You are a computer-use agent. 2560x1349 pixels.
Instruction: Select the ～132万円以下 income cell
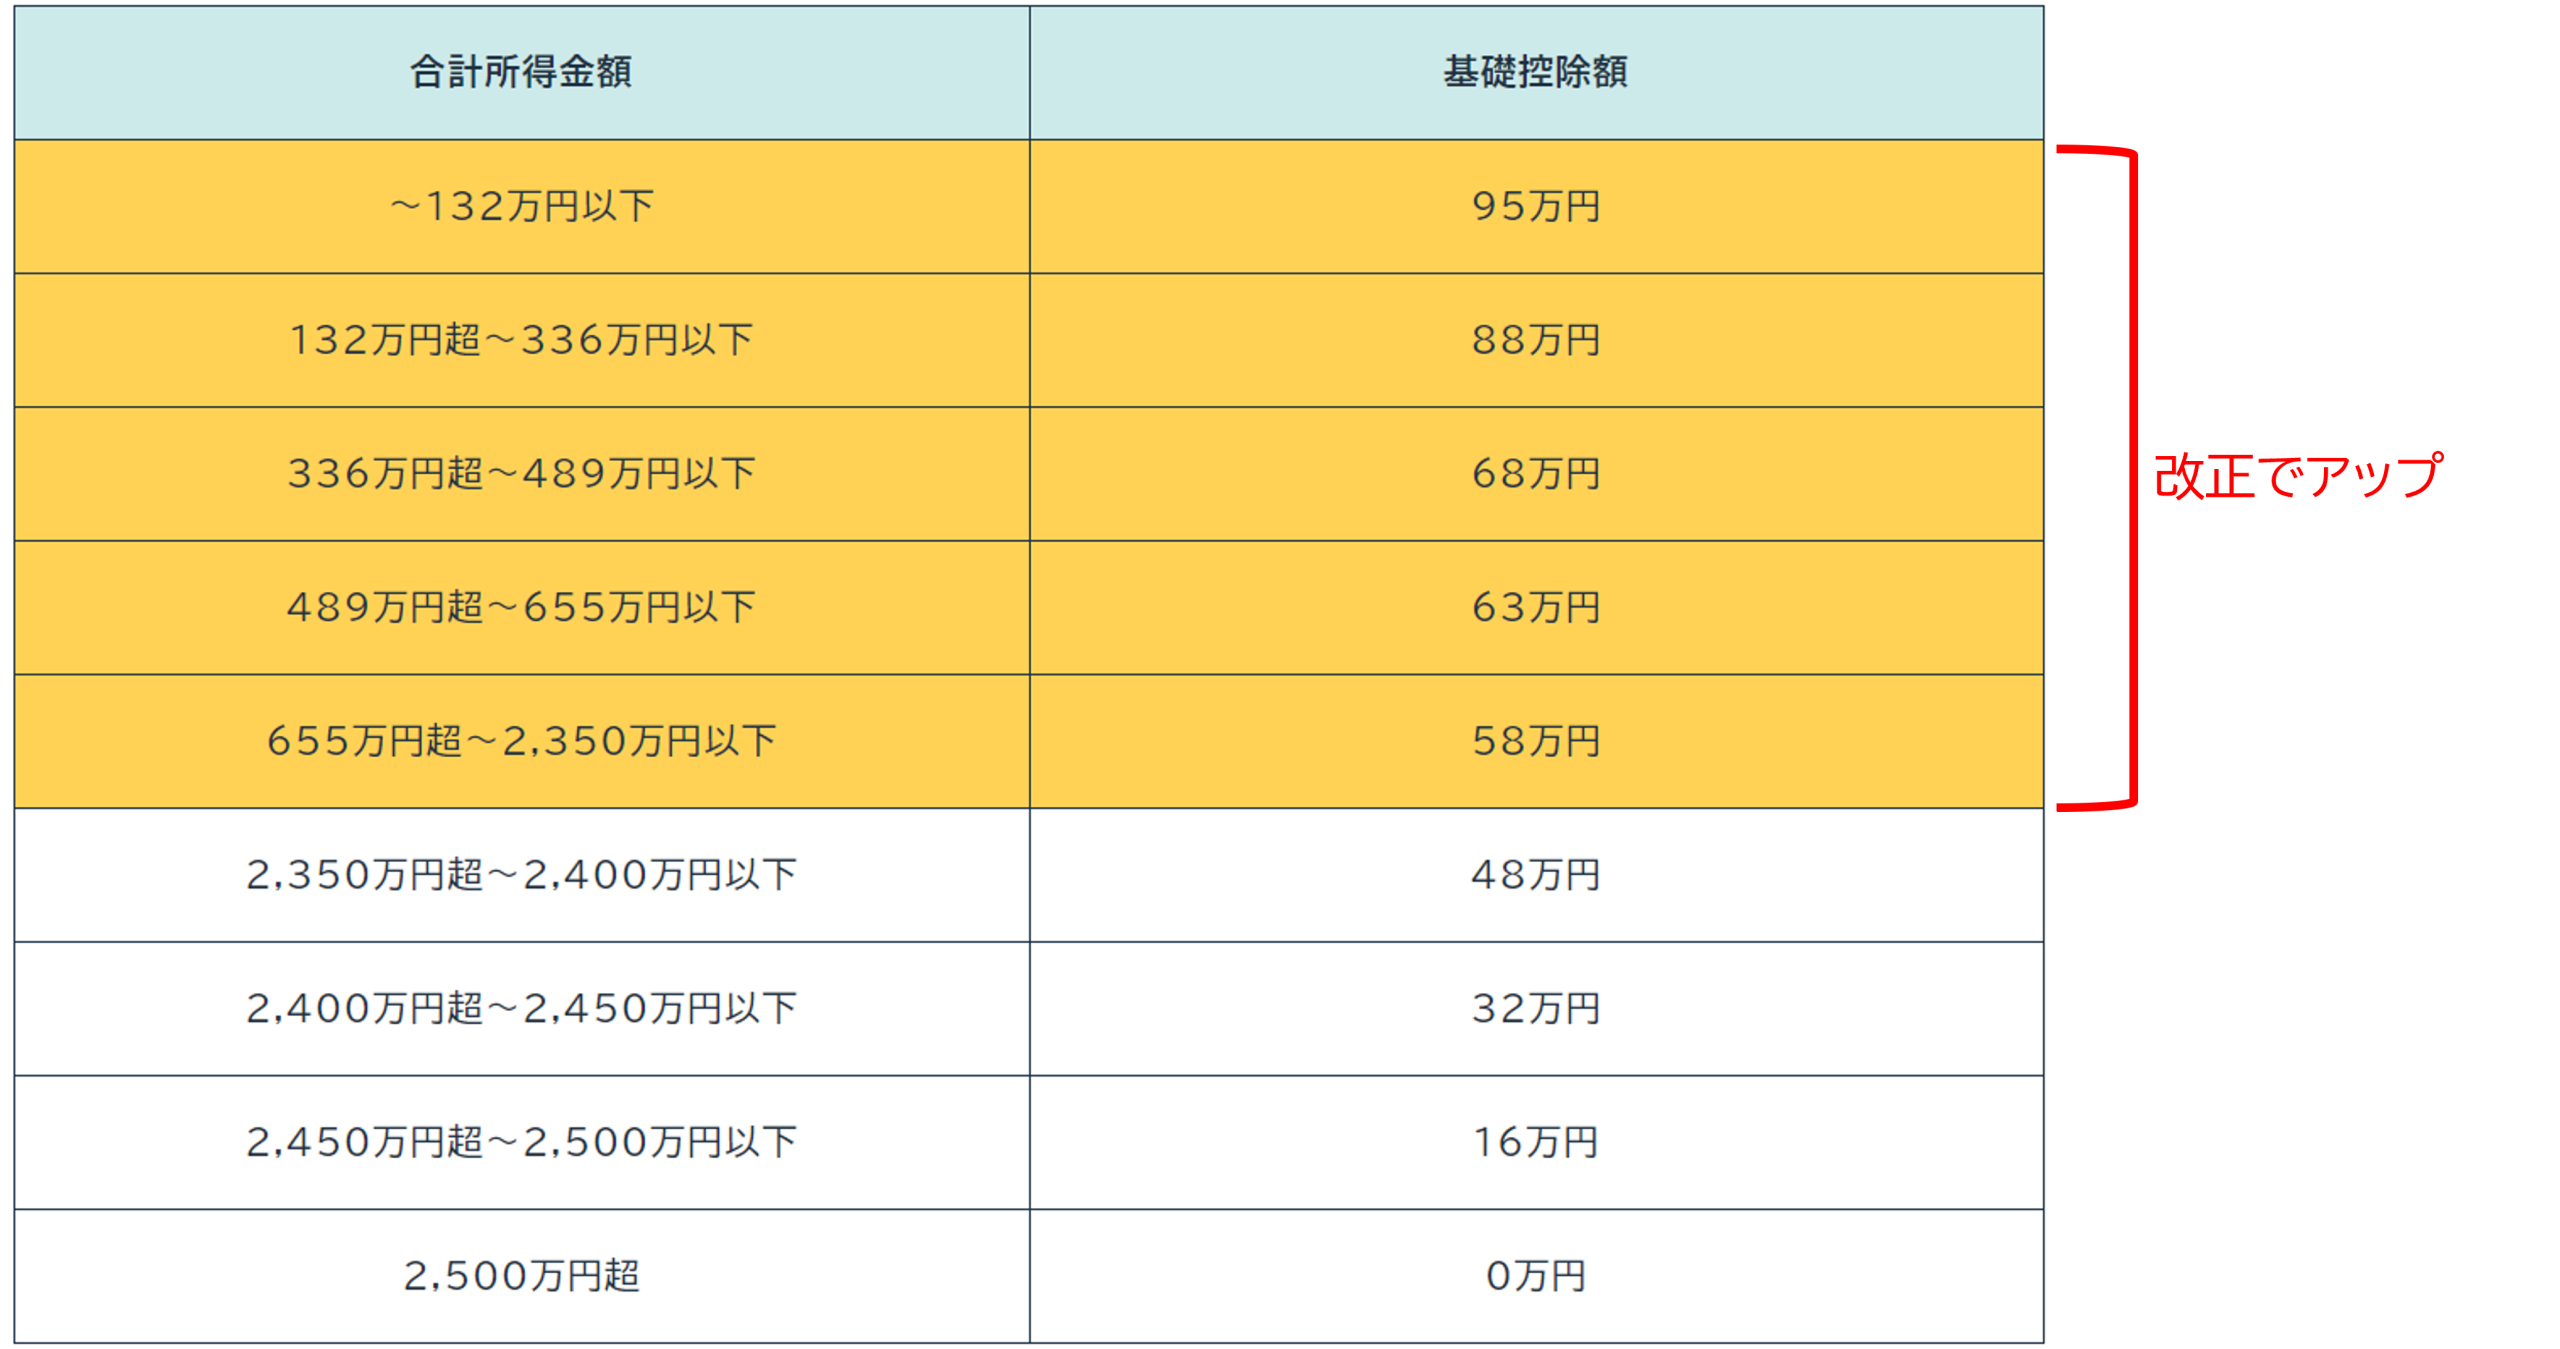[x=521, y=207]
